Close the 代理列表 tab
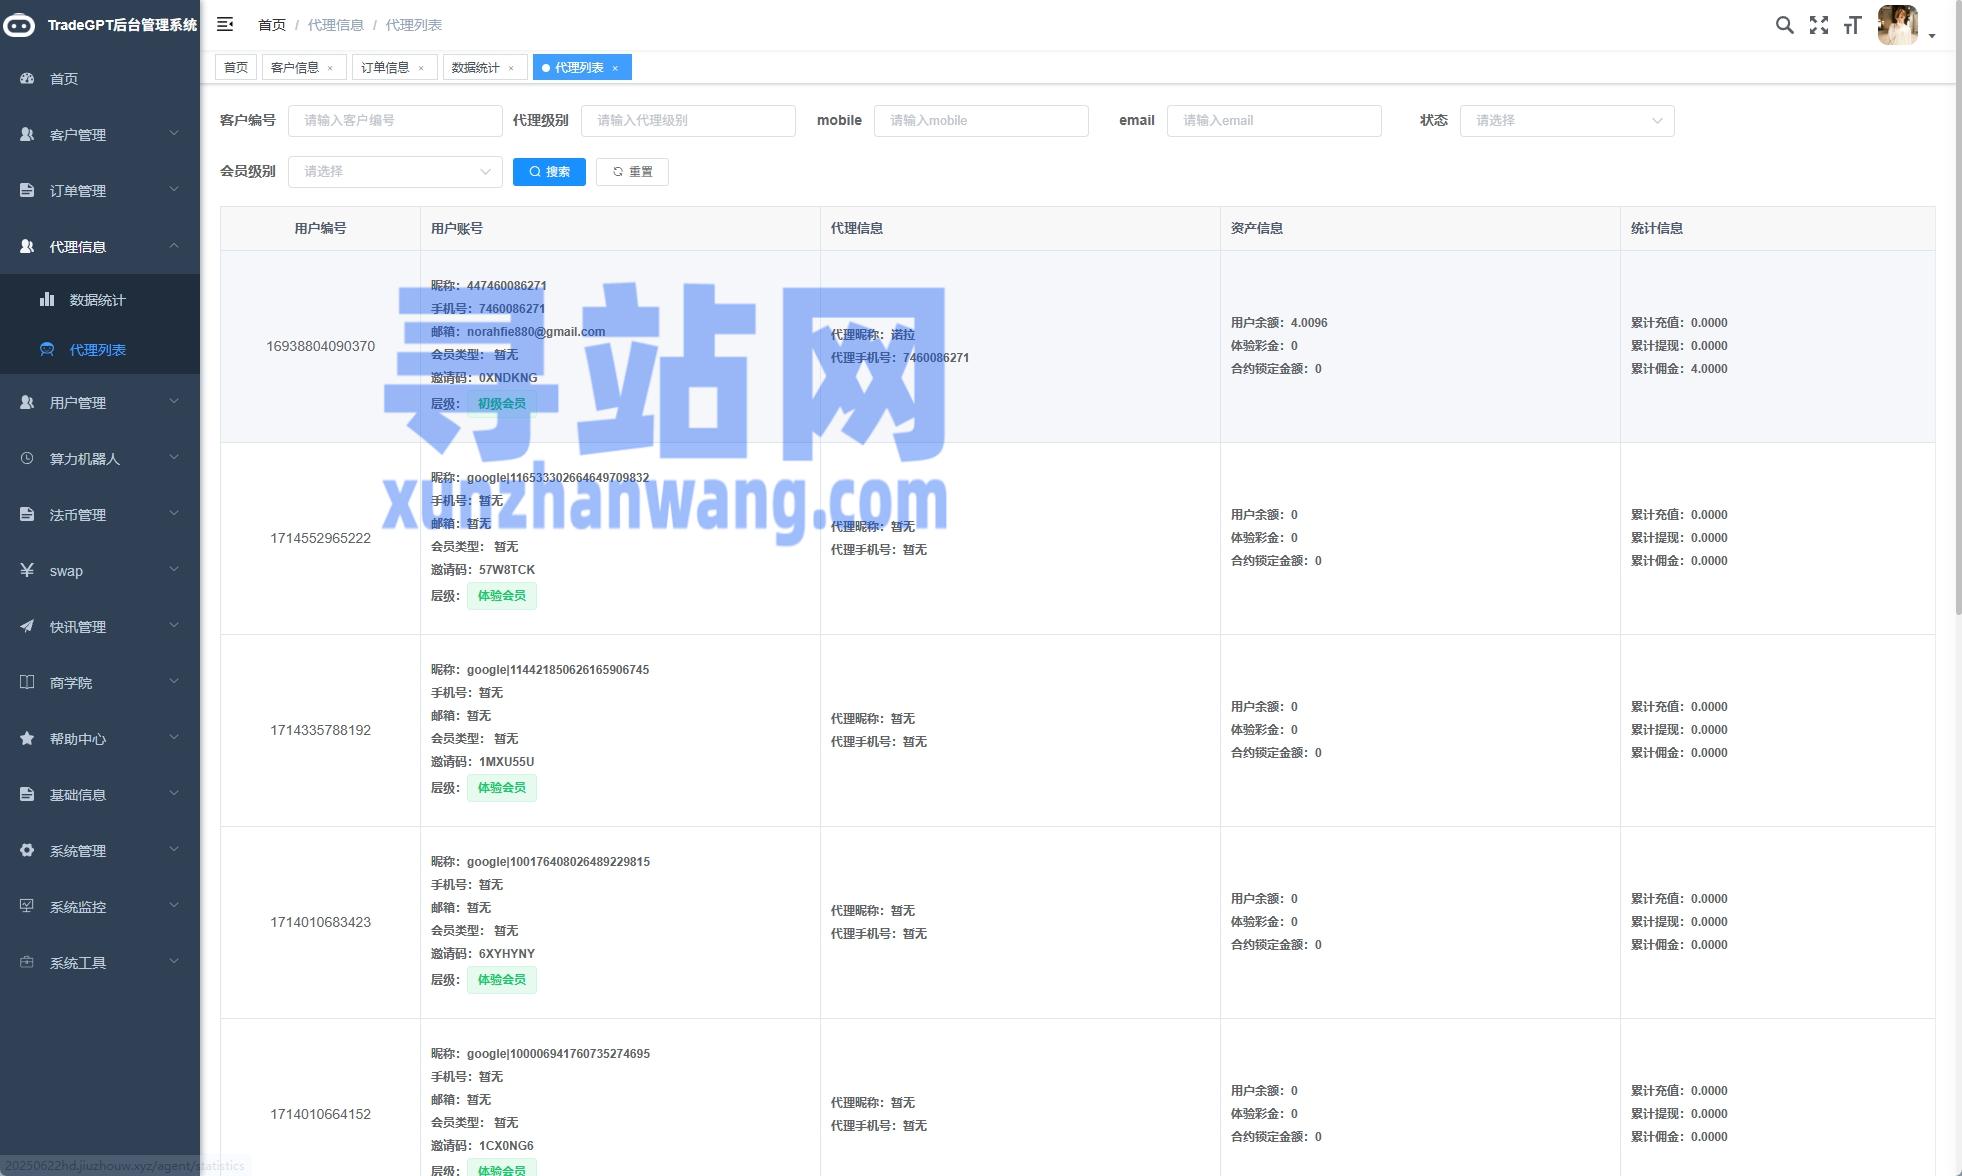The width and height of the screenshot is (1962, 1176). click(615, 68)
